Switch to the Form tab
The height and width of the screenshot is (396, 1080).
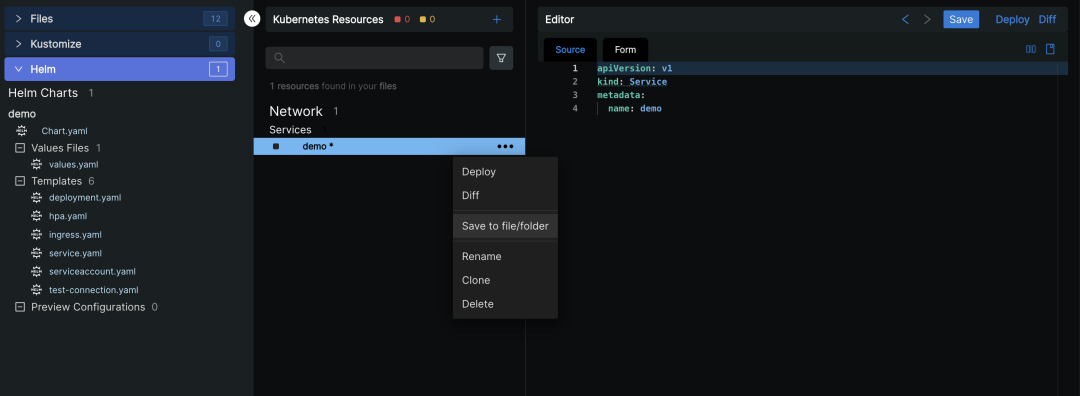tap(625, 50)
